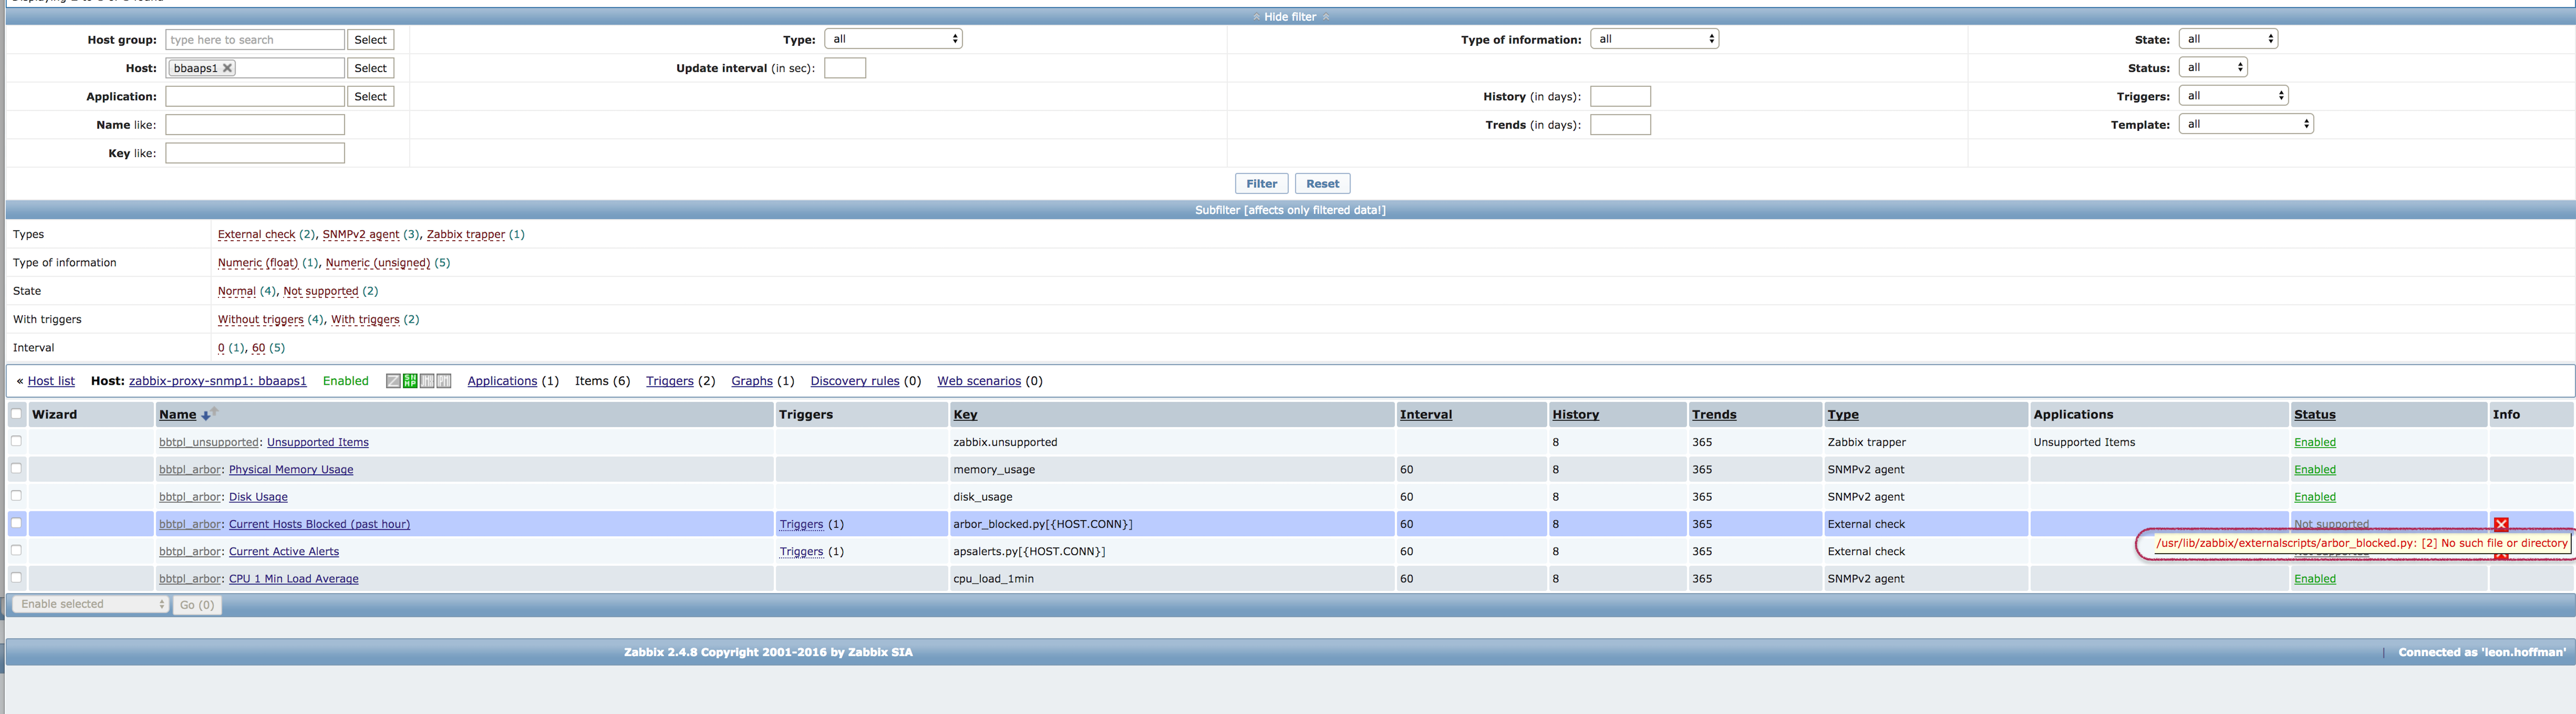This screenshot has width=2576, height=714.
Task: Click Select next to Host field
Action: (x=370, y=68)
